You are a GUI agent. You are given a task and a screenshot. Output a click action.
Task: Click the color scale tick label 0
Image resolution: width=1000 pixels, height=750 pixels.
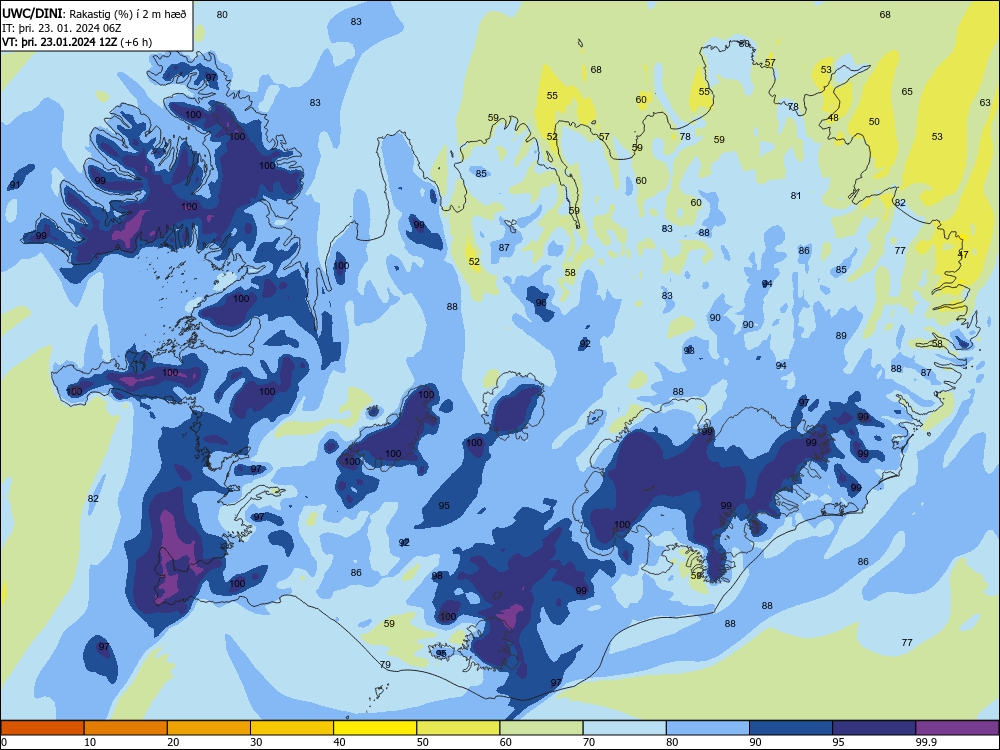pyautogui.click(x=4, y=742)
